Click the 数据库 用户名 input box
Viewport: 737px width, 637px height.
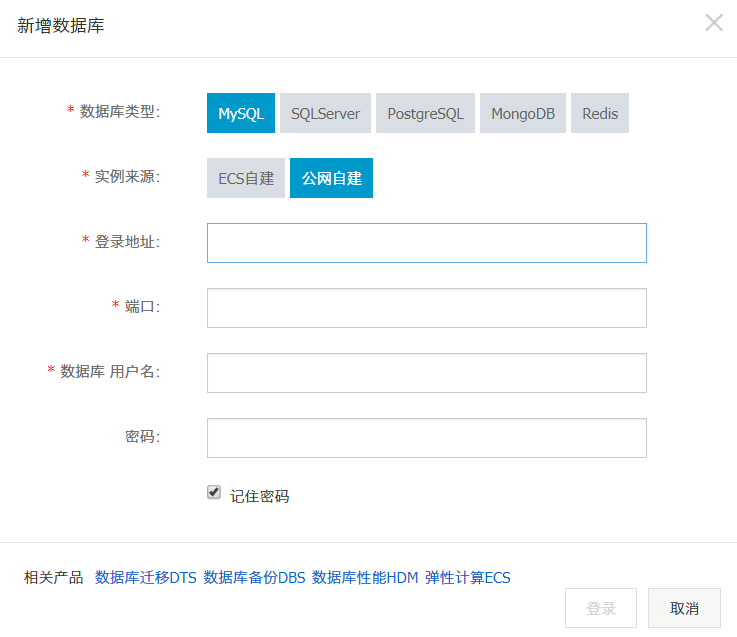427,373
